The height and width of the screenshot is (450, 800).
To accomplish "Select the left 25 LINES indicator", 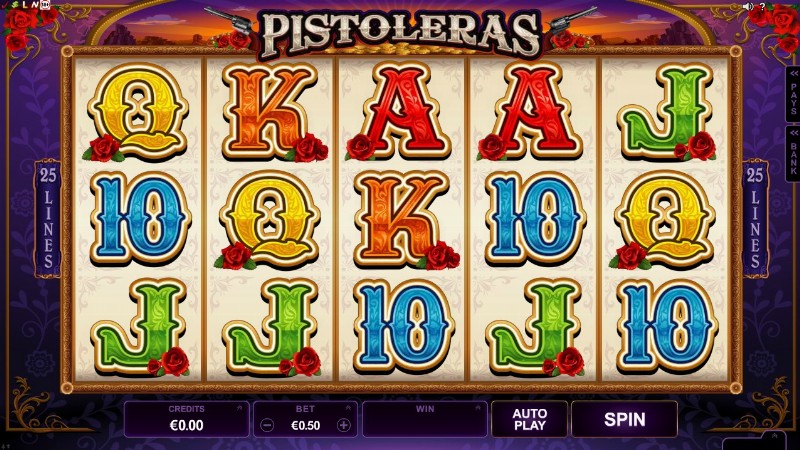I will click(48, 218).
